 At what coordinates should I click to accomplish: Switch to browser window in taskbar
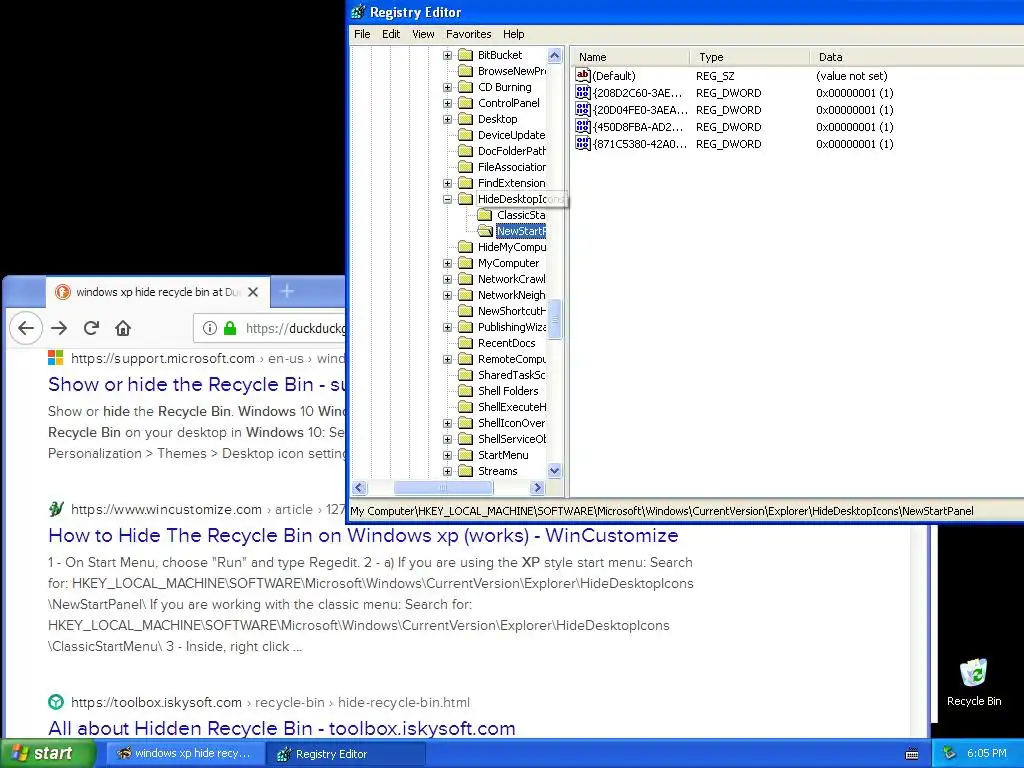pos(185,754)
